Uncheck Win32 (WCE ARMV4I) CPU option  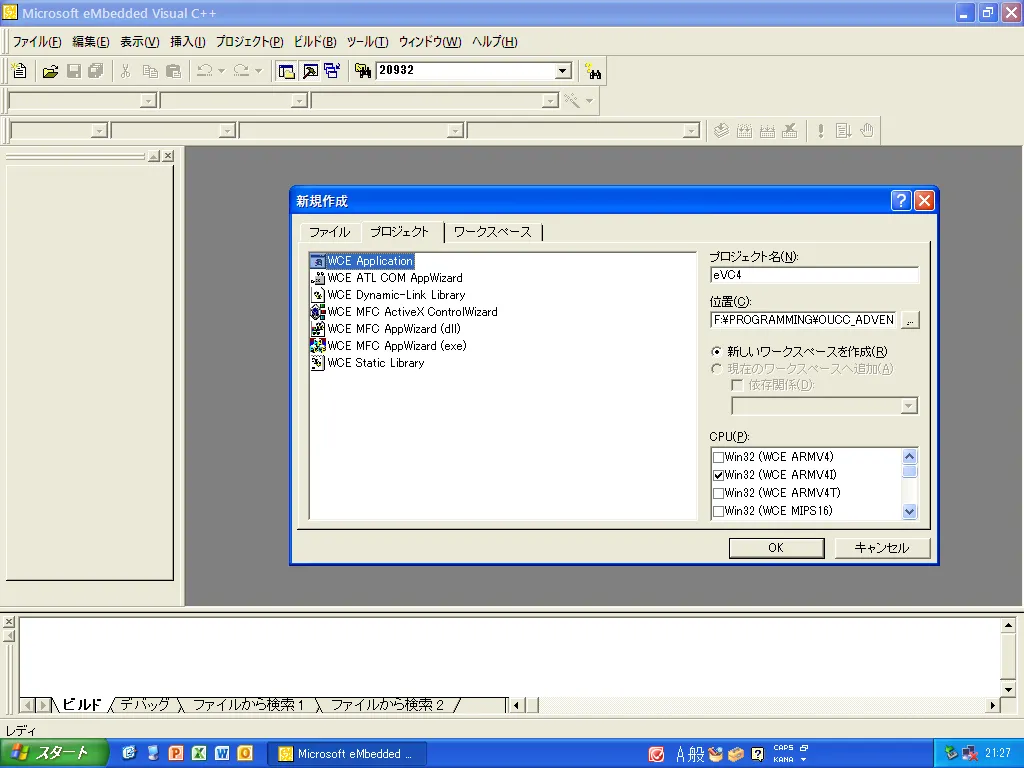point(718,475)
